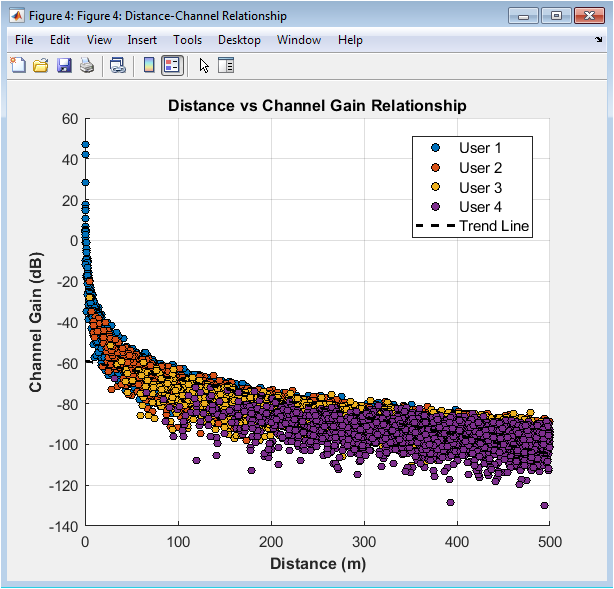Save the figure with the floppy disk icon
614x589 pixels.
64,66
